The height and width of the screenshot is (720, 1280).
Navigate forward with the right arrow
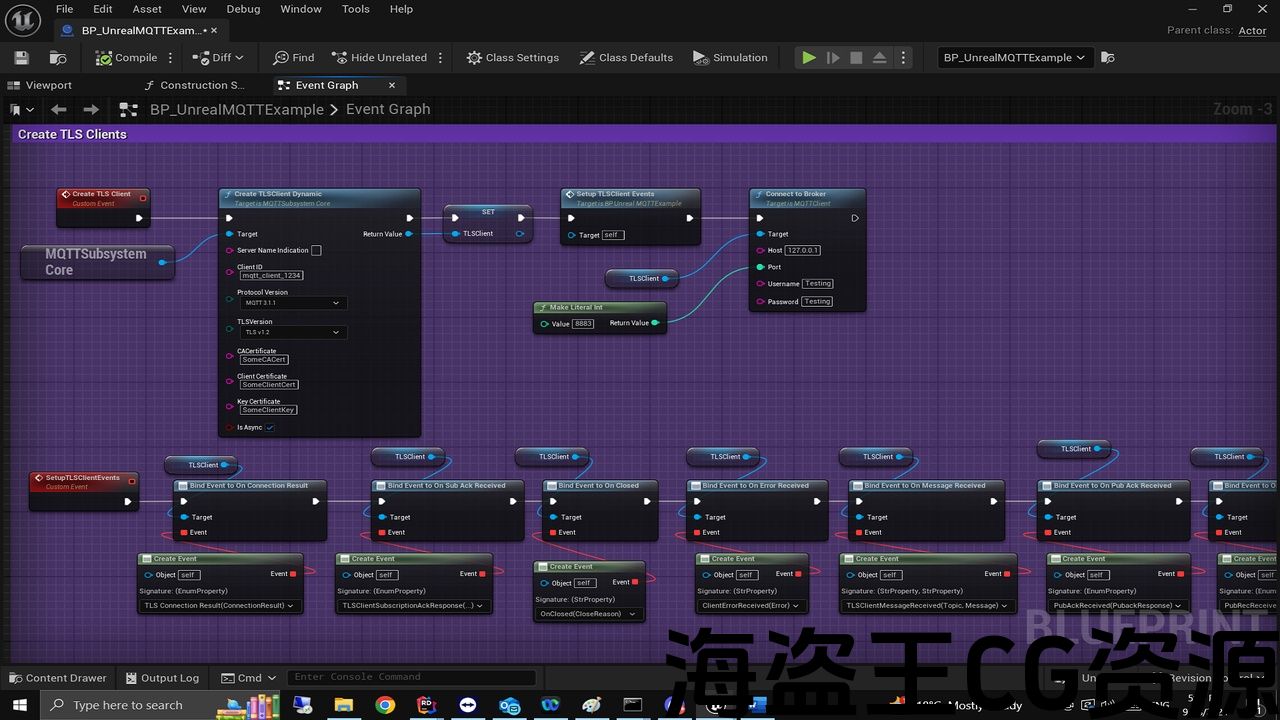91,110
